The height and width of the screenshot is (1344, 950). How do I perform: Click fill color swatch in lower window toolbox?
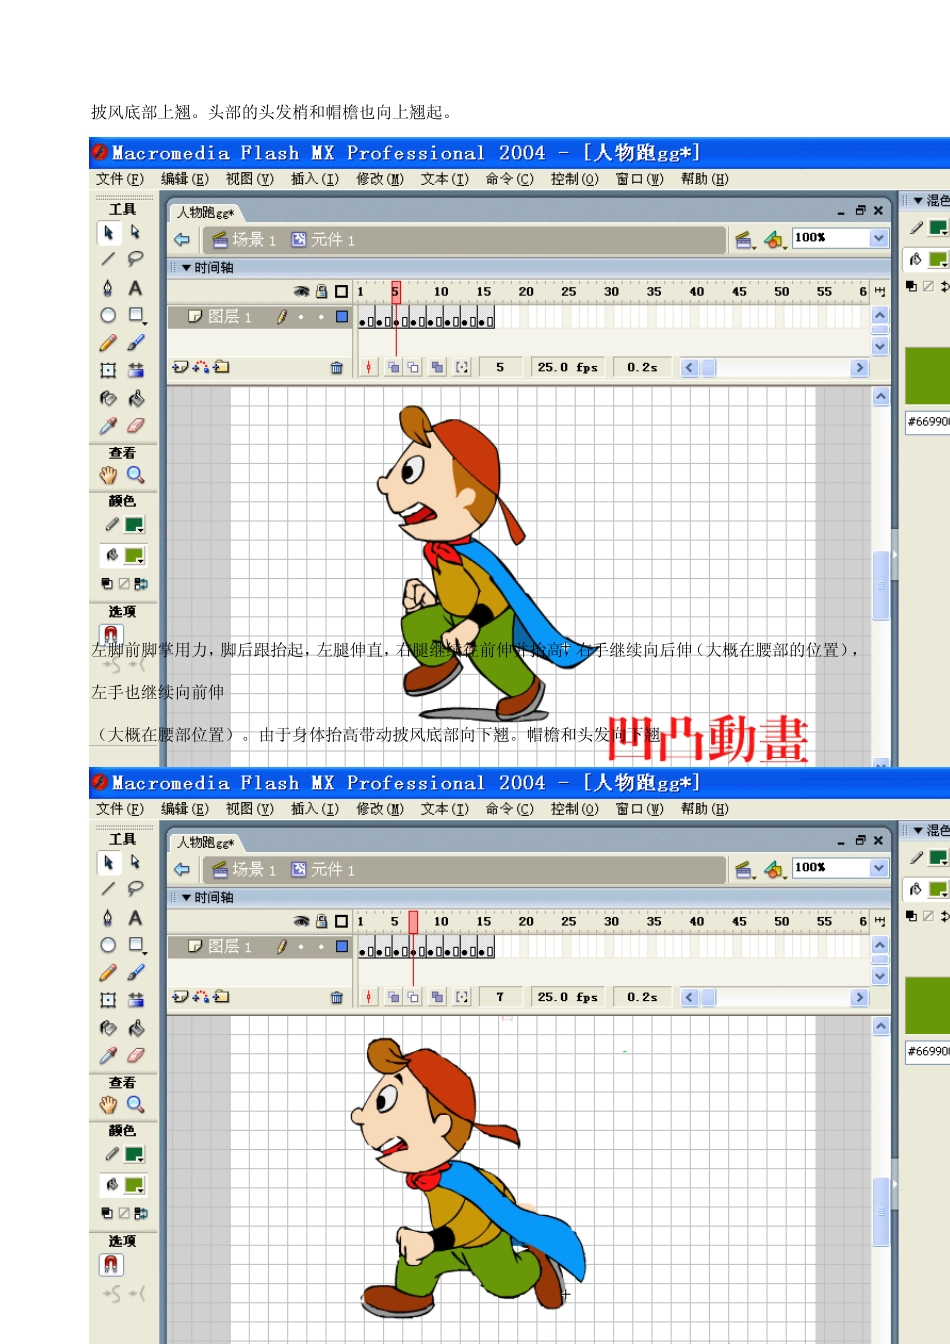click(x=134, y=1185)
